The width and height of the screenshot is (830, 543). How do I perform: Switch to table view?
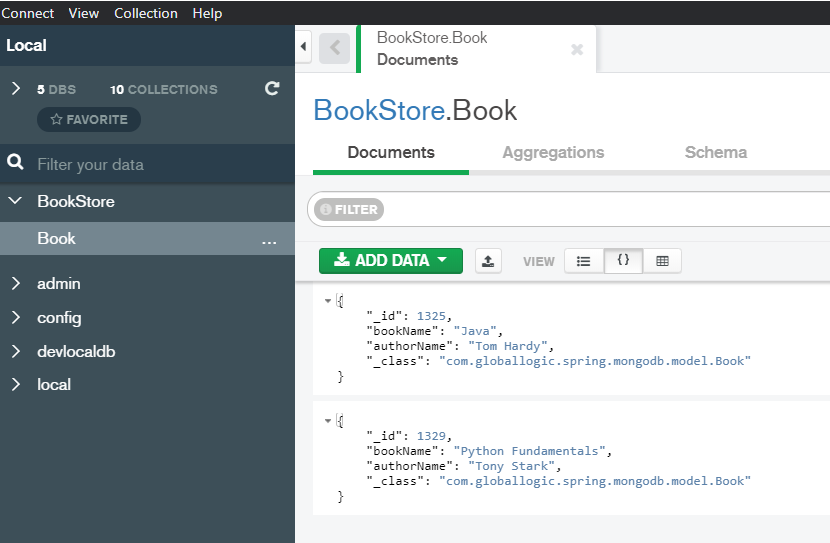coord(662,261)
